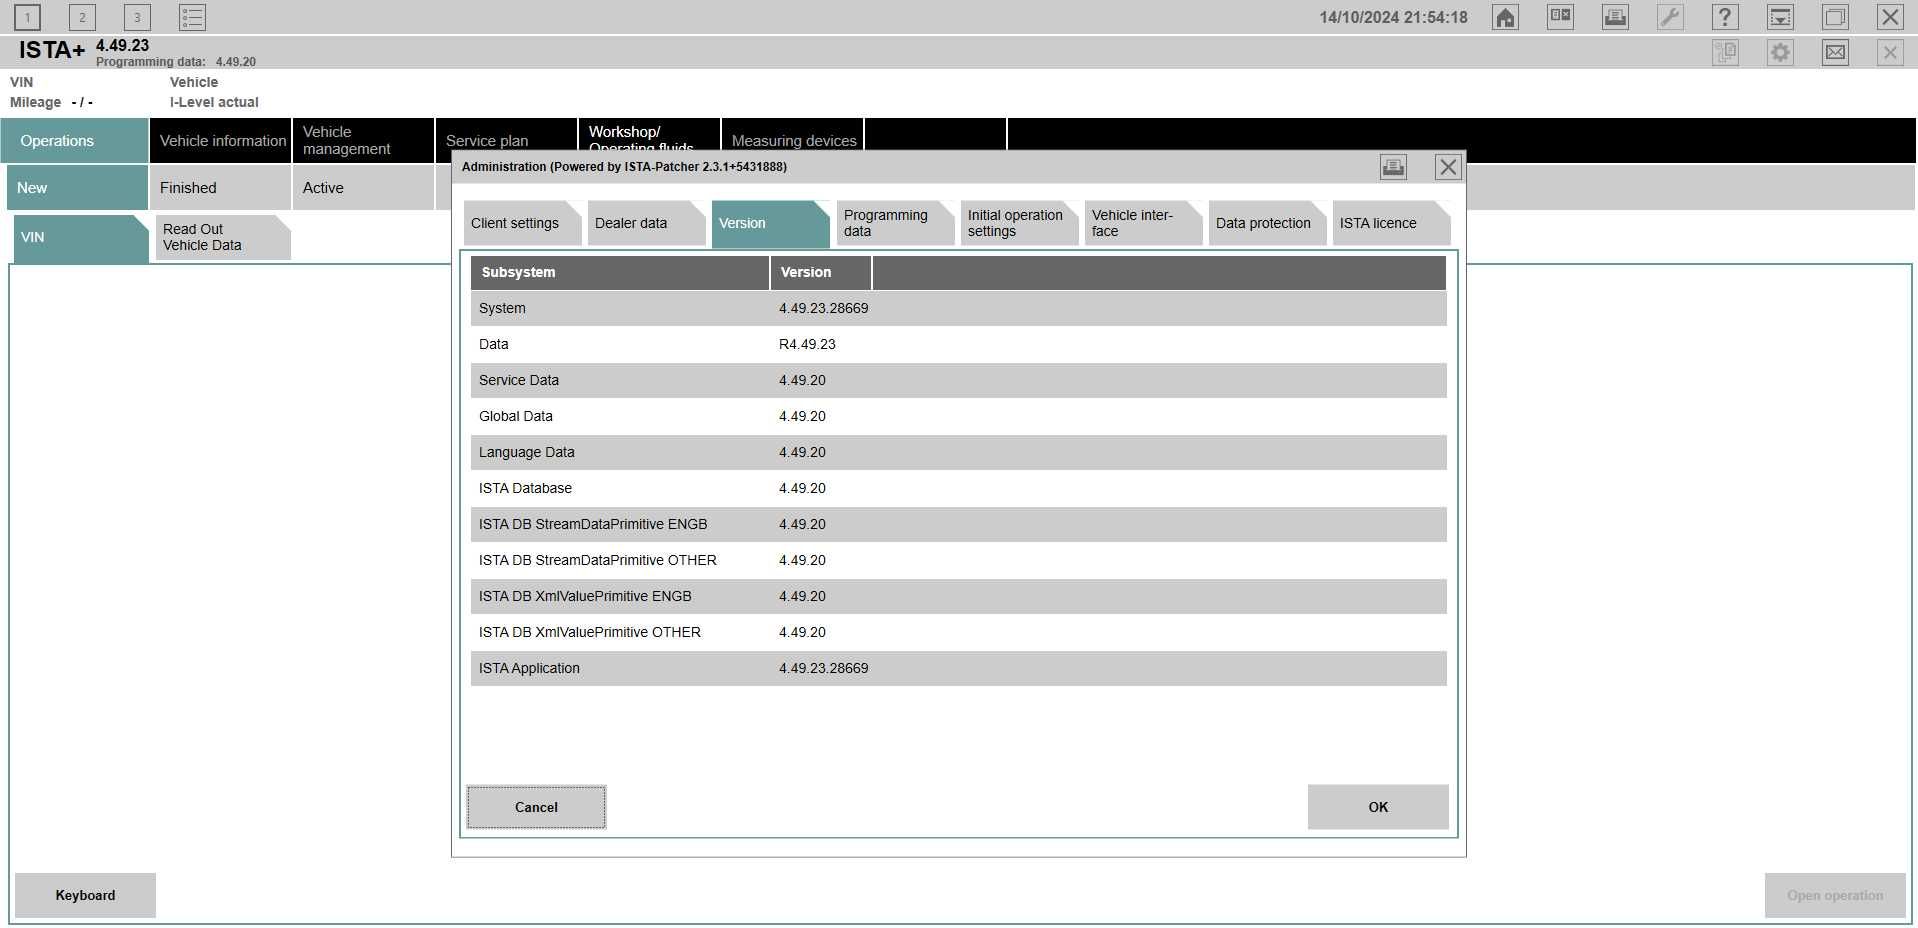The image size is (1918, 928).
Task: Select the Language Data row
Action: tap(958, 452)
